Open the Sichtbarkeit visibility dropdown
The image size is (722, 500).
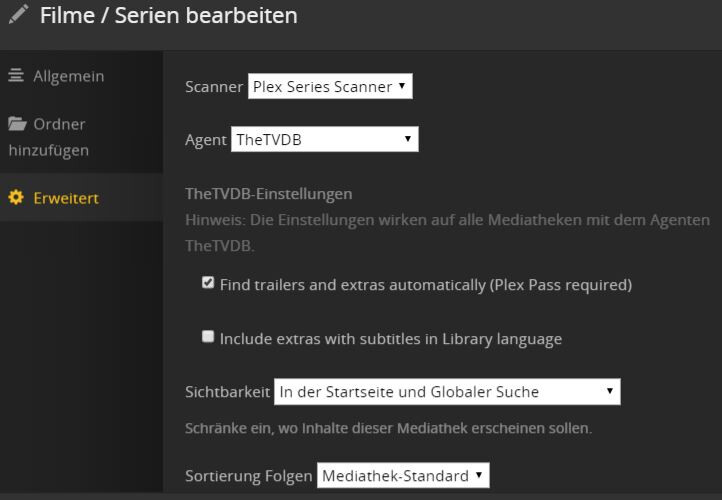(446, 392)
